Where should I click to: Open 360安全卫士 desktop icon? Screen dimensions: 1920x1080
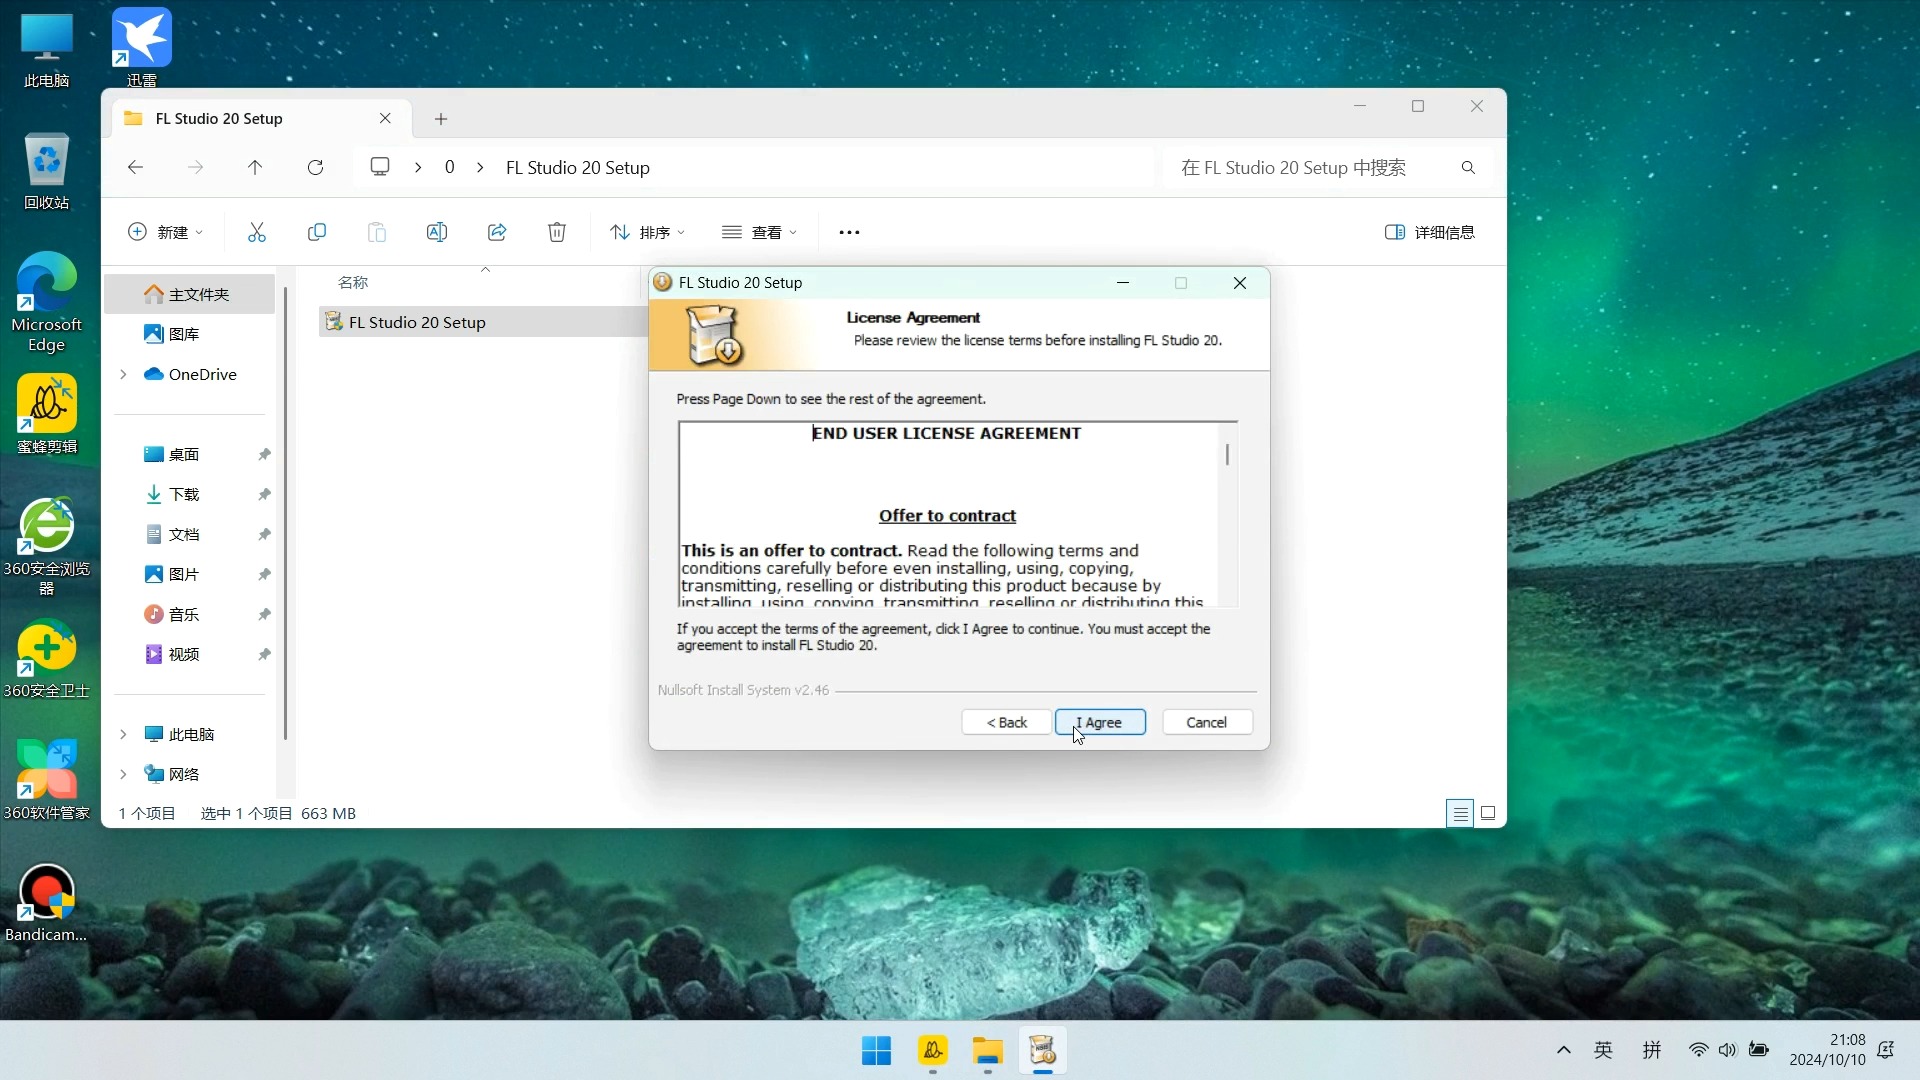[x=46, y=659]
